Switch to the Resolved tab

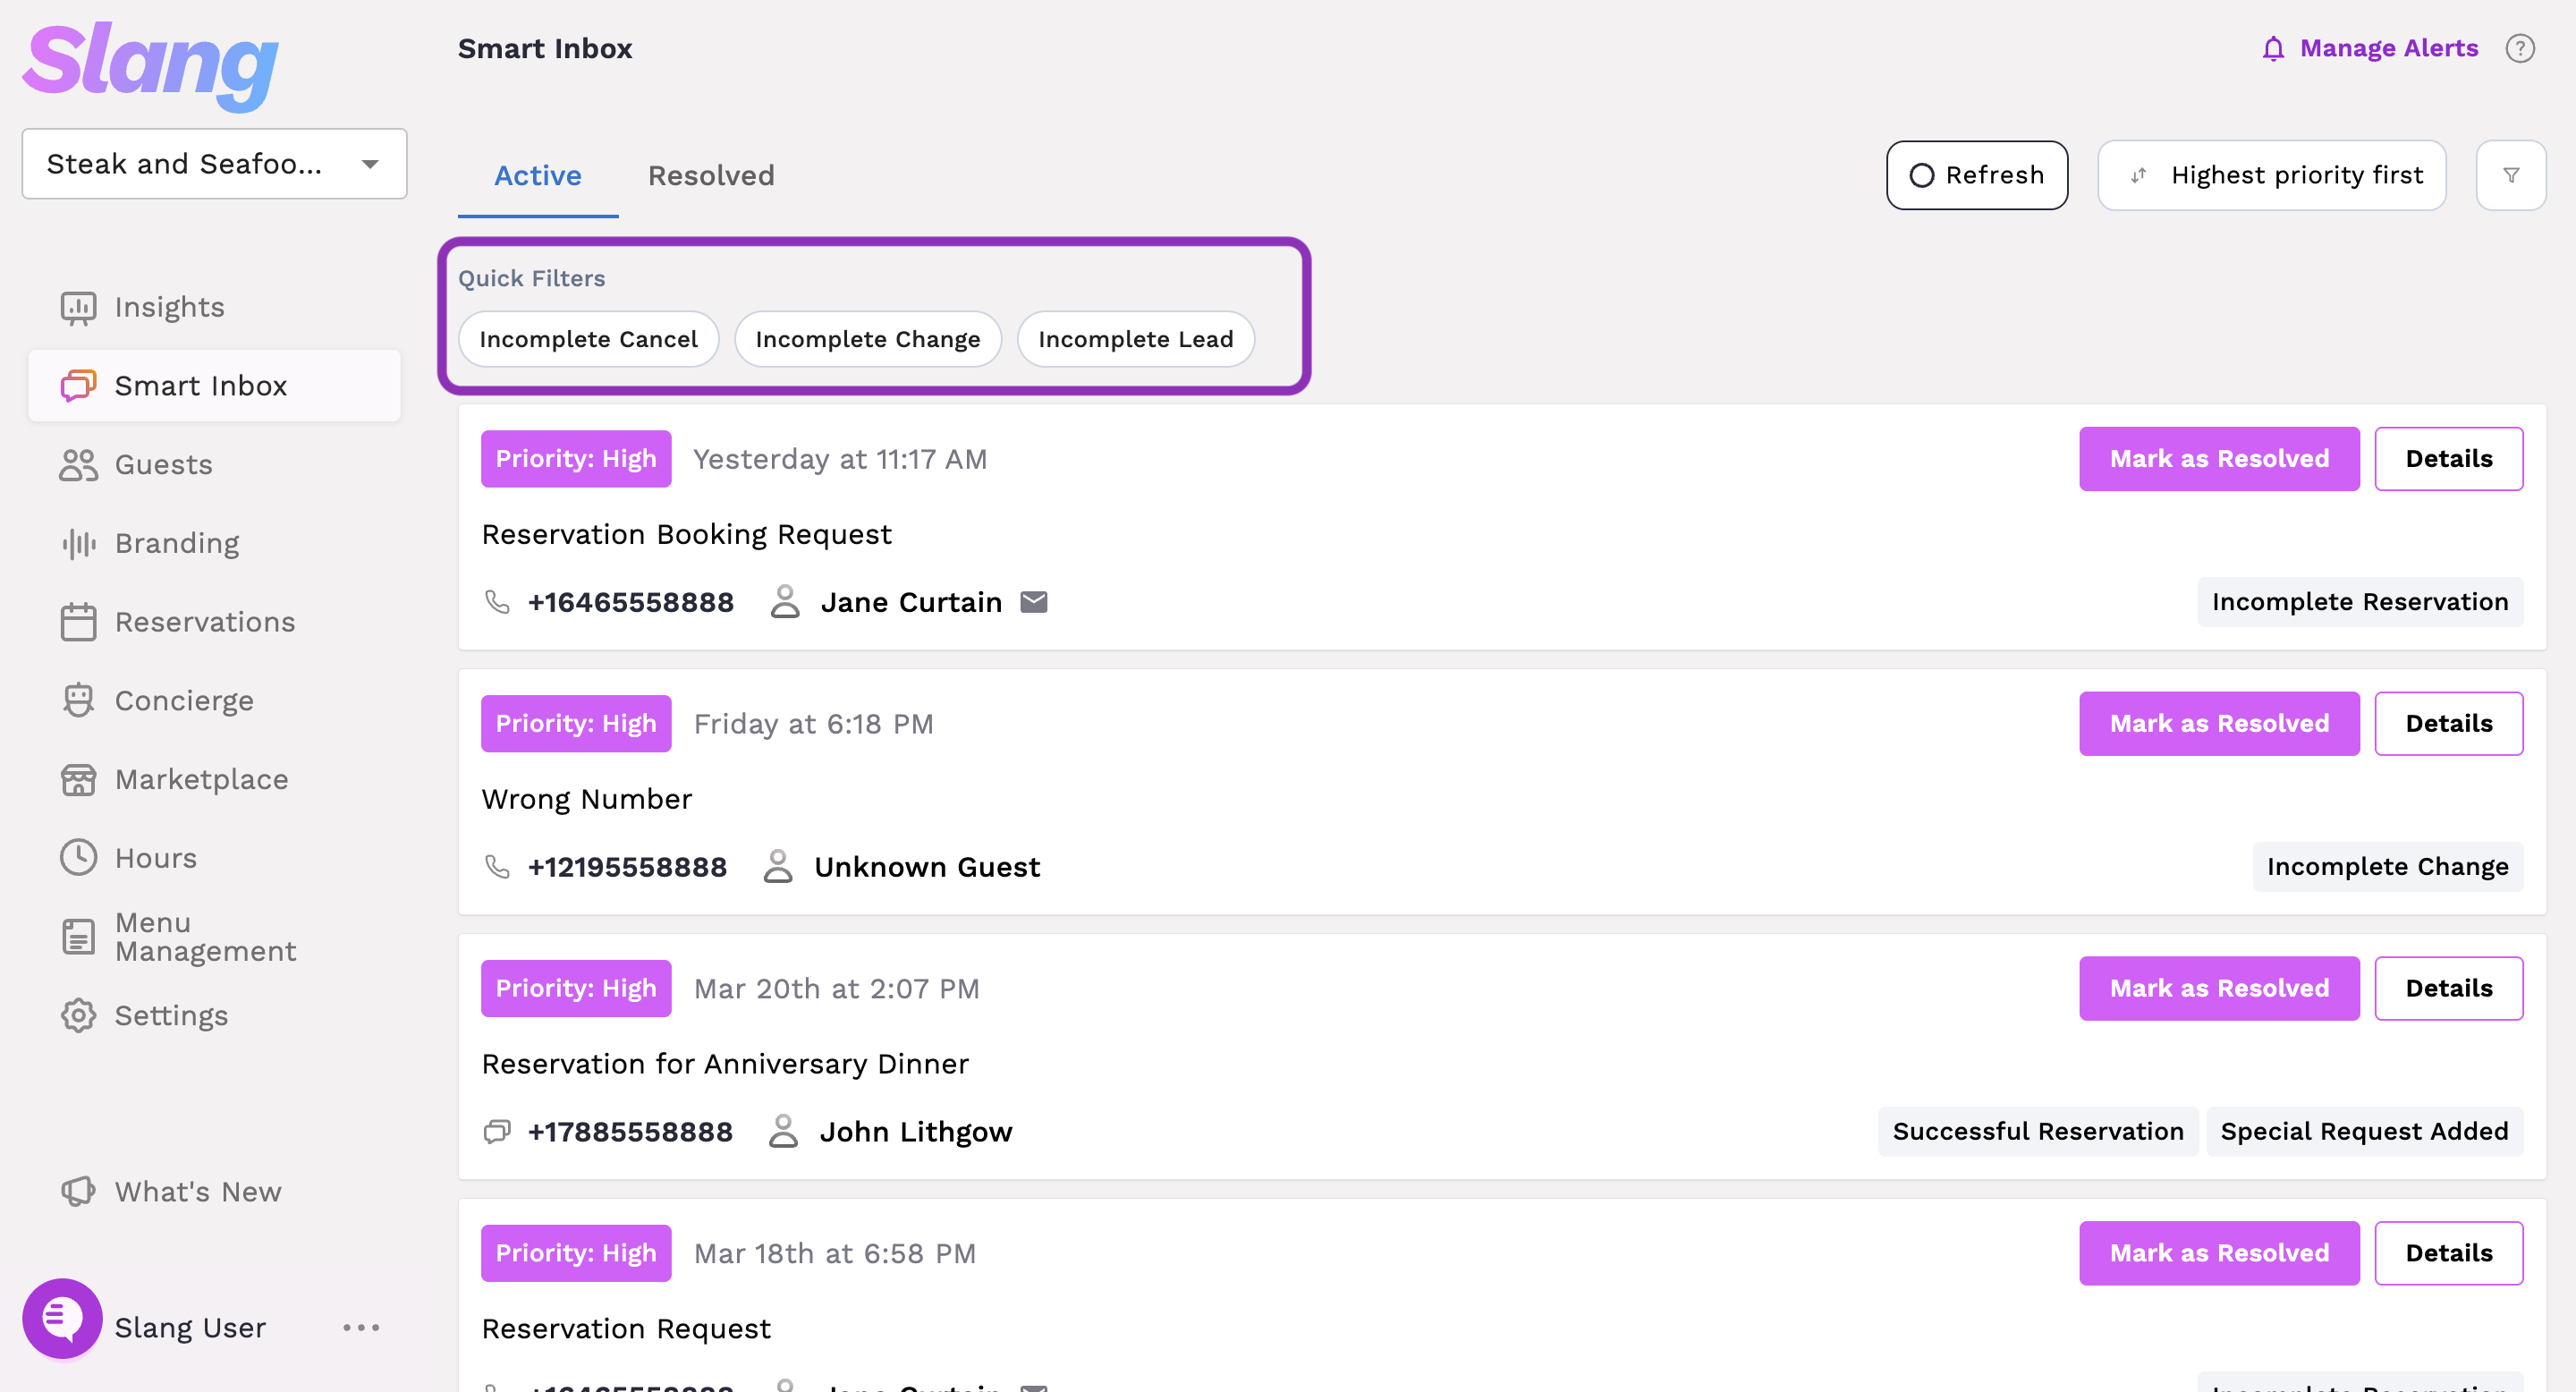click(711, 176)
